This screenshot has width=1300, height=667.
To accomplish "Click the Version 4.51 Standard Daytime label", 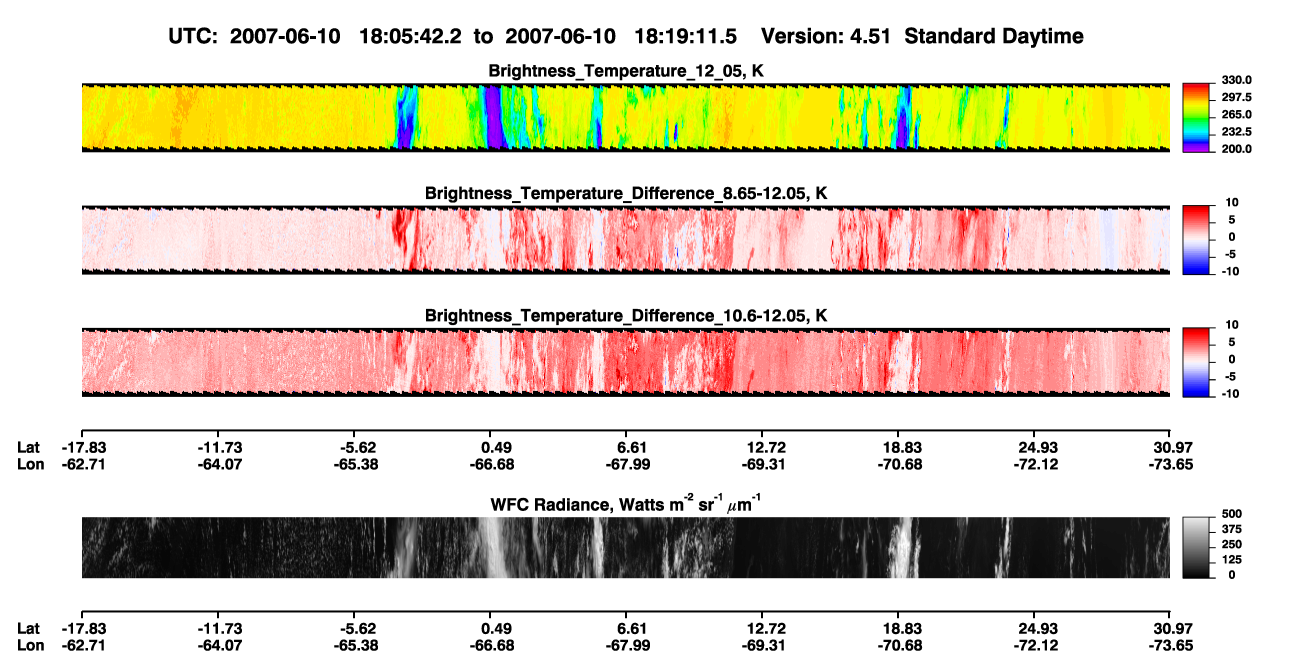I will 922,36.
